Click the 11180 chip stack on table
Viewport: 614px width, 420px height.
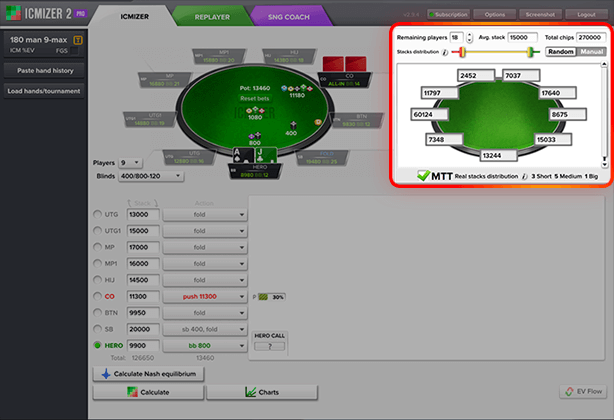(x=297, y=89)
